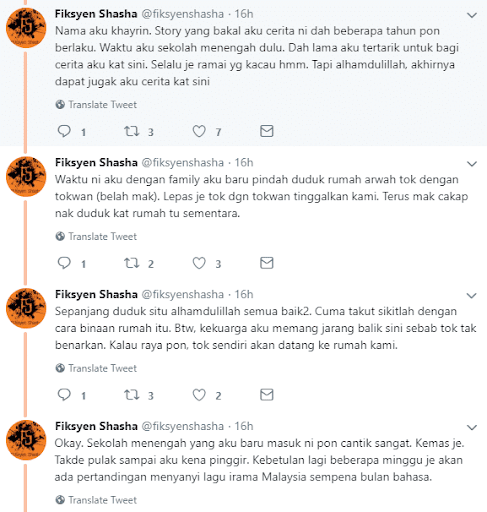The height and width of the screenshot is (512, 487).
Task: Expand the chevron menu on 'Waktu ni aku' tweet
Action: click(472, 164)
